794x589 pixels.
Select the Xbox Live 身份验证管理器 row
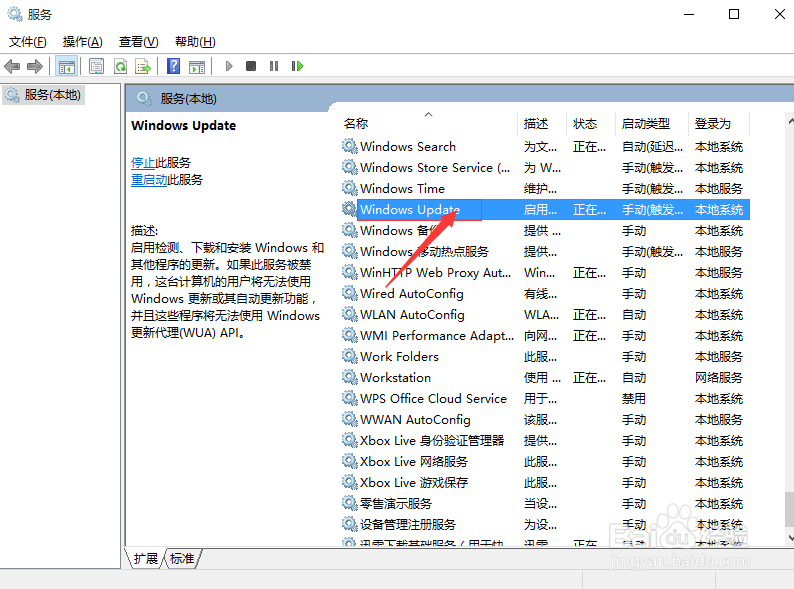click(x=545, y=441)
